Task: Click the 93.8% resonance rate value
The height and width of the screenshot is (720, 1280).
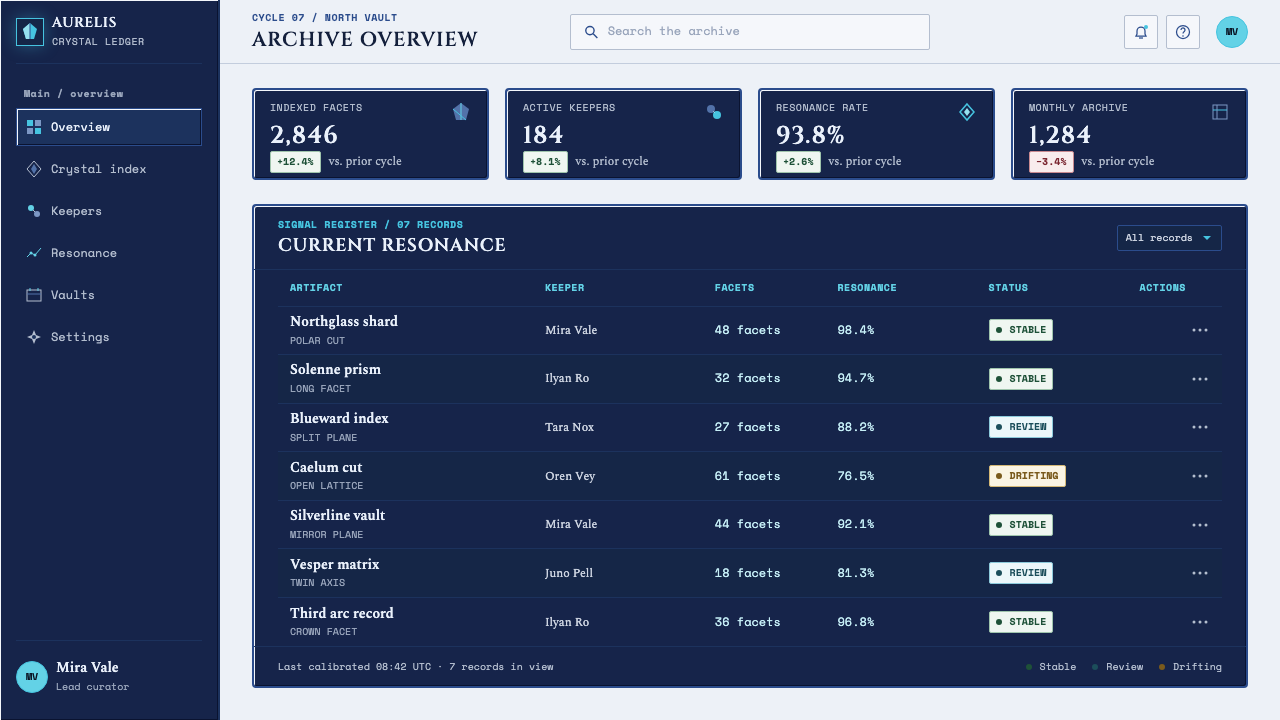Action: (810, 135)
